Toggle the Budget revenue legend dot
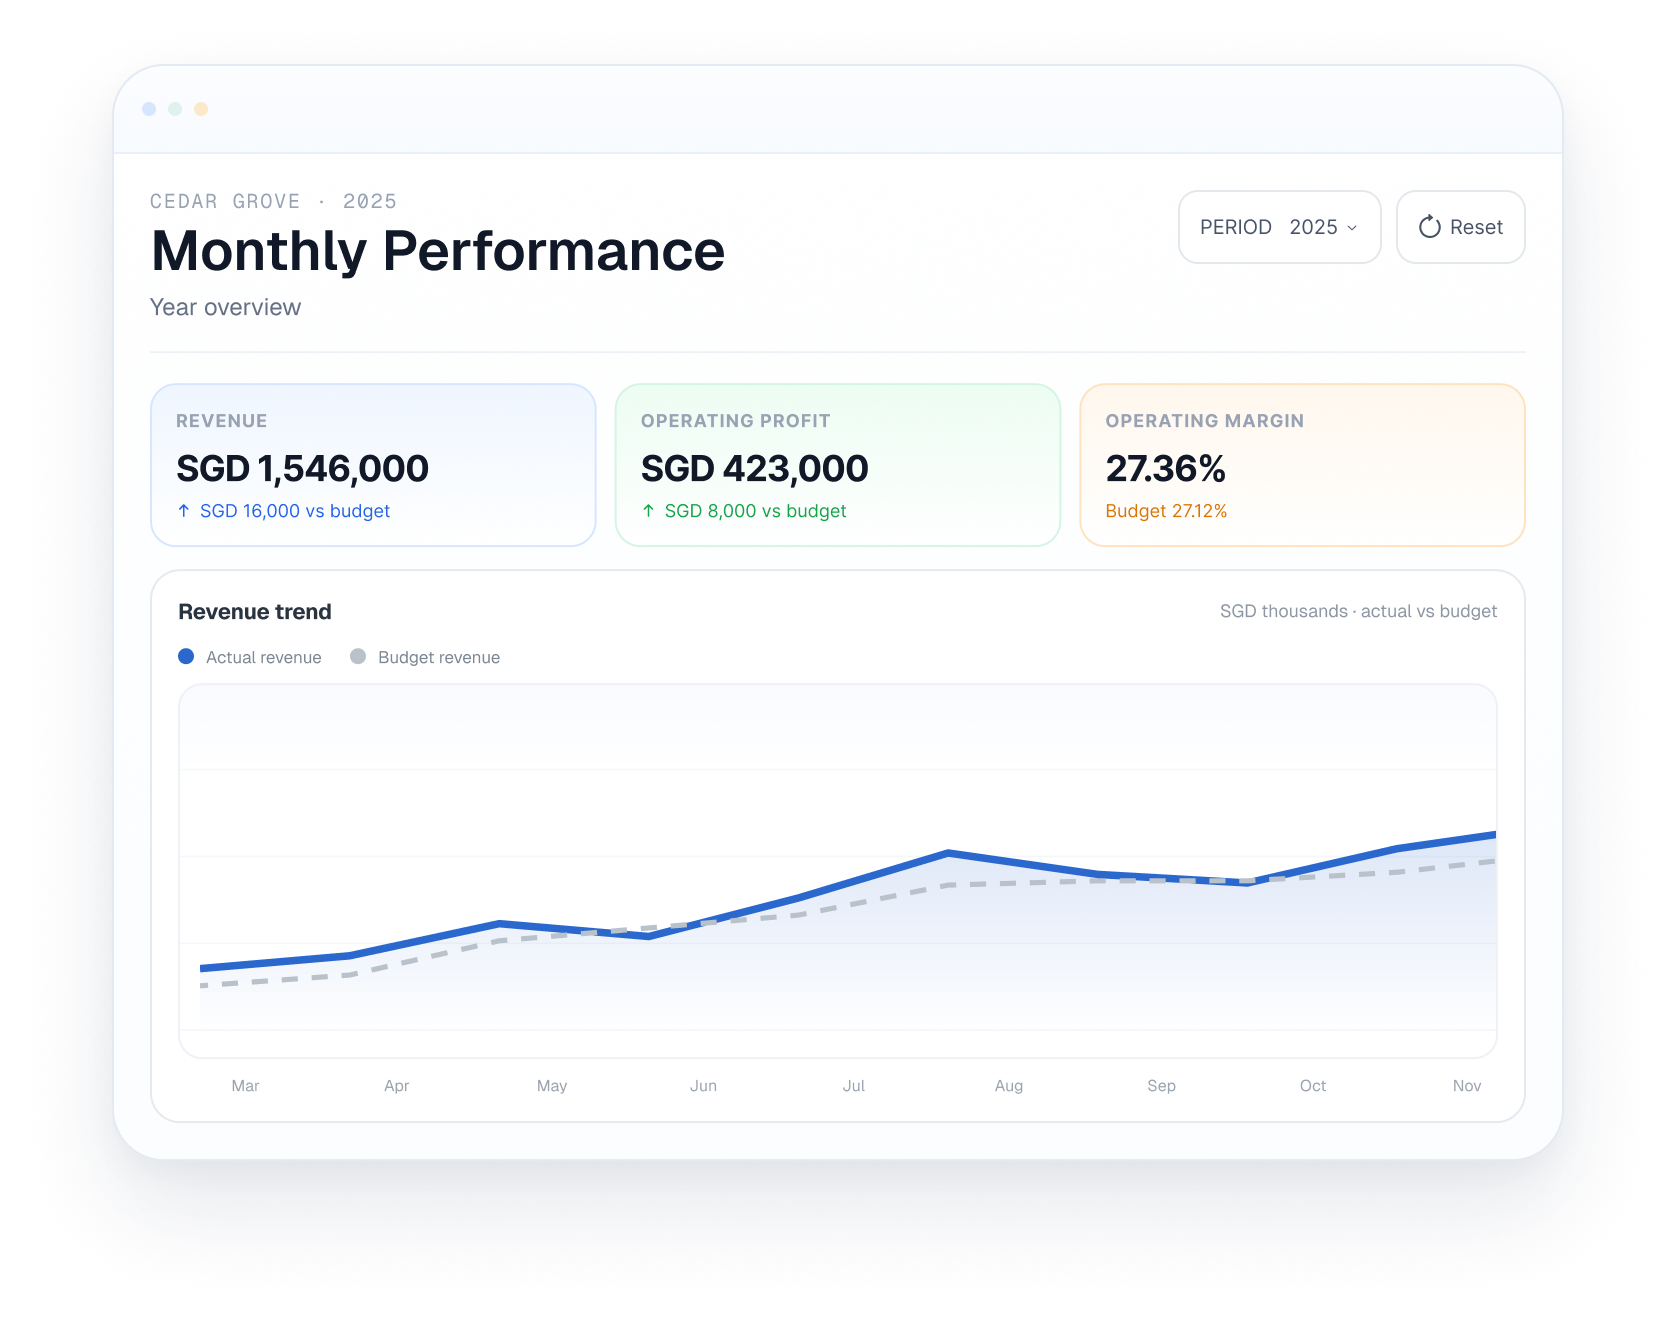 click(x=358, y=656)
